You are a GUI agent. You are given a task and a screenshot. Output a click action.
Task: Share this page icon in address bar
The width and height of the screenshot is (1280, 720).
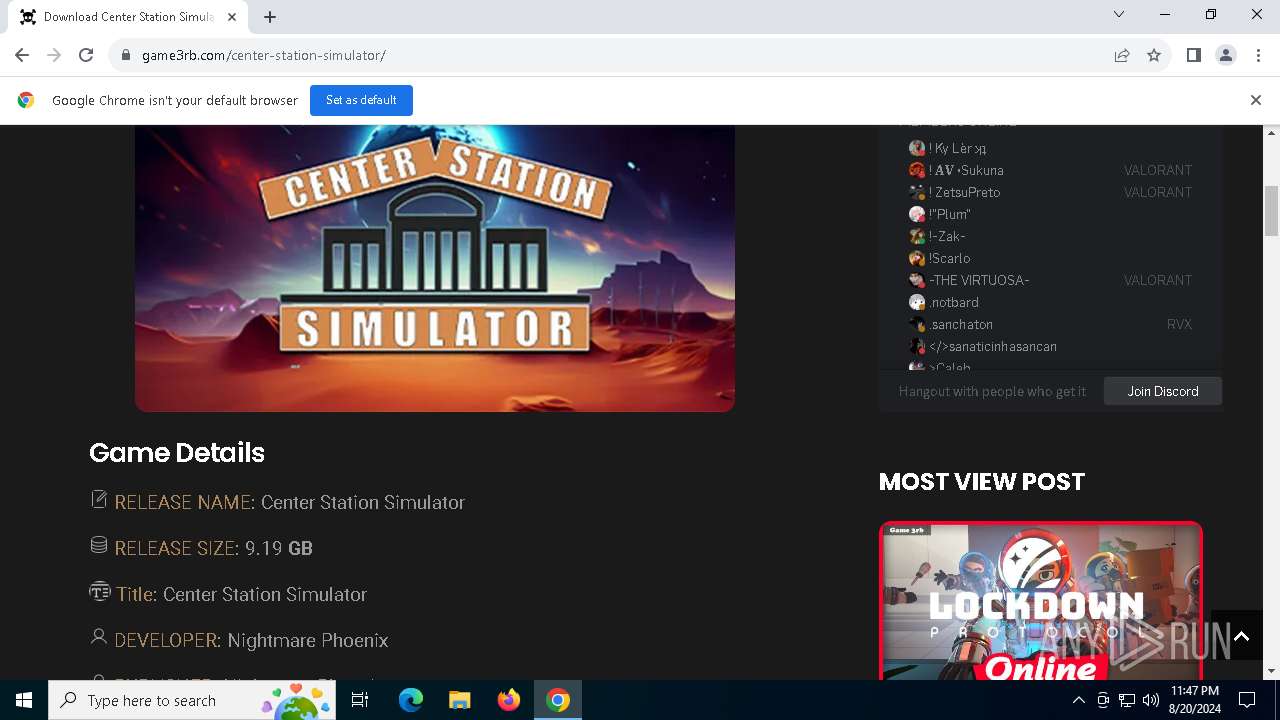[x=1122, y=55]
